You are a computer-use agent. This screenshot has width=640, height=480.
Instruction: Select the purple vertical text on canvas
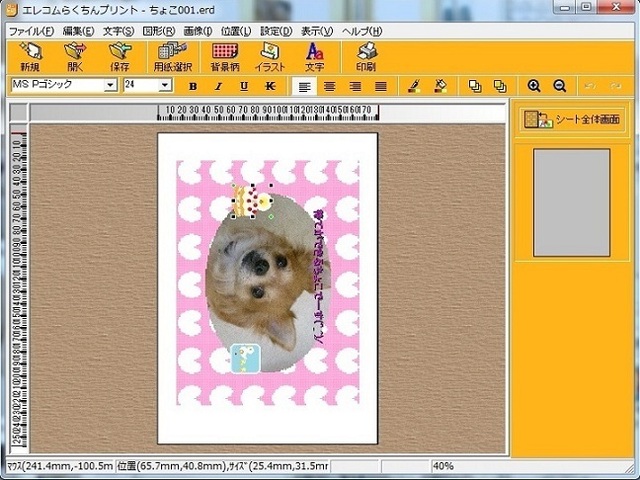(x=320, y=277)
